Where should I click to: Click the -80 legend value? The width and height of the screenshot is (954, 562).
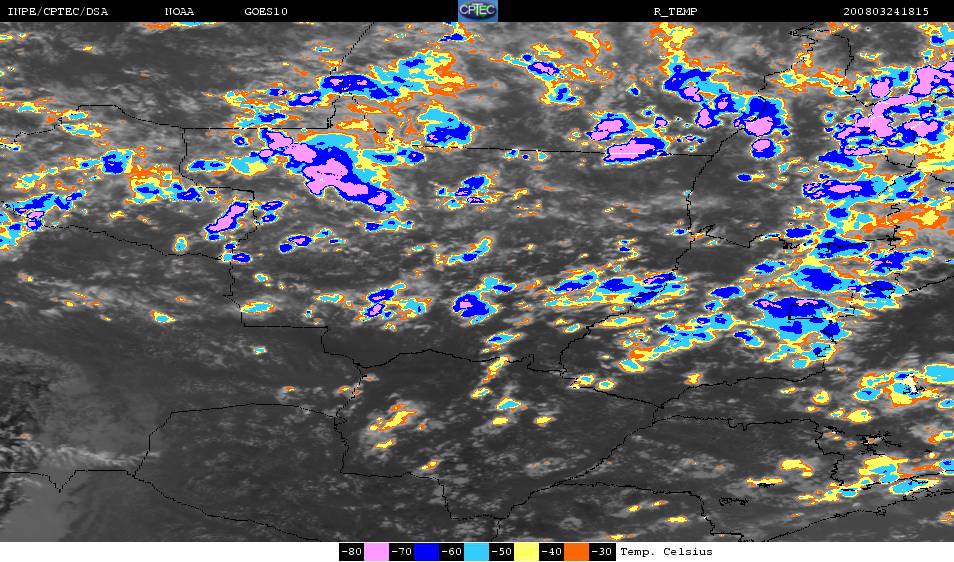pyautogui.click(x=352, y=552)
